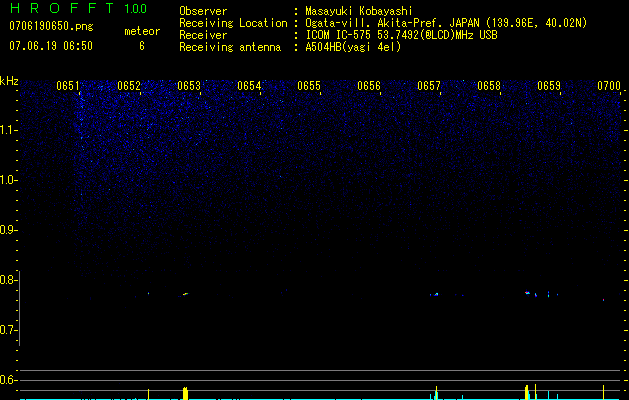Click the meteor echo trace near 0657
Viewport: 629px width, 400px height.
tap(436, 294)
